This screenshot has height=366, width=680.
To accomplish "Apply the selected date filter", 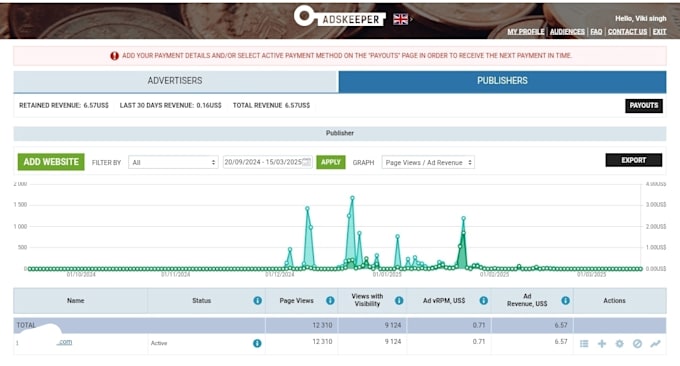I will point(331,162).
